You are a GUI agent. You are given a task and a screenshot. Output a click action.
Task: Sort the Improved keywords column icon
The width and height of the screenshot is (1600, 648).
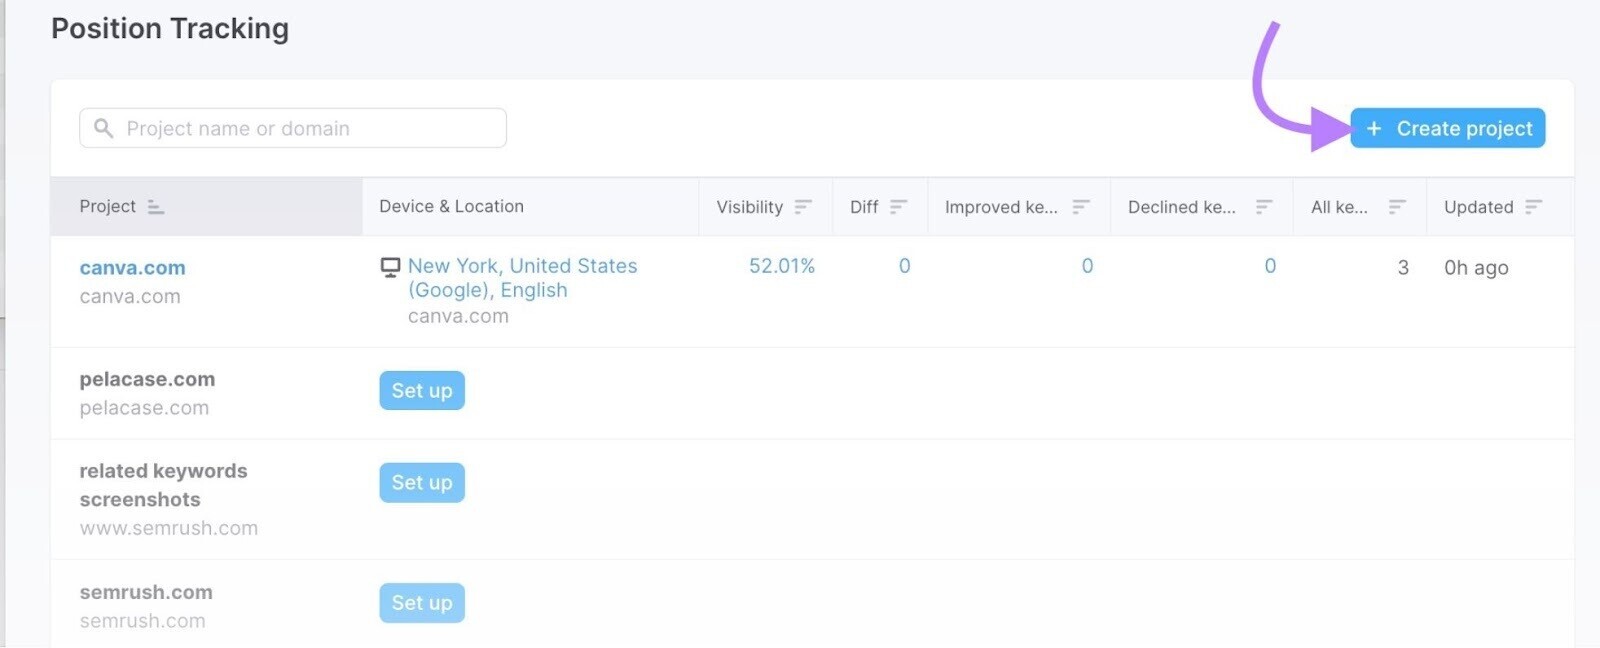[x=1080, y=207]
